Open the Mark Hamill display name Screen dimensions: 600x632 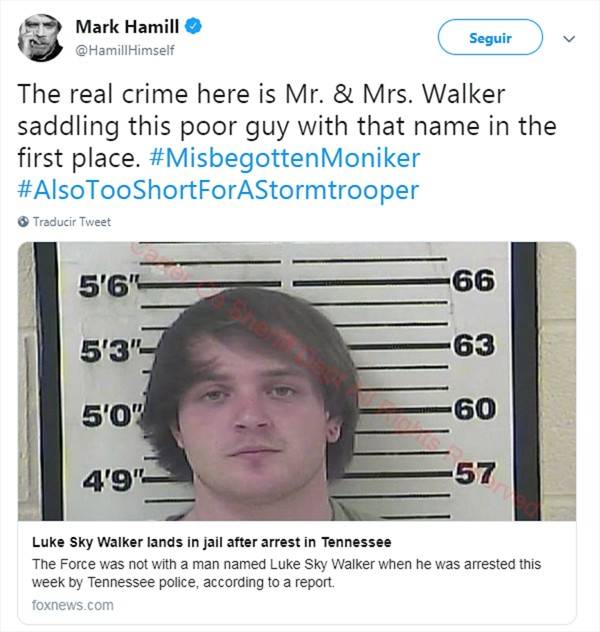127,27
